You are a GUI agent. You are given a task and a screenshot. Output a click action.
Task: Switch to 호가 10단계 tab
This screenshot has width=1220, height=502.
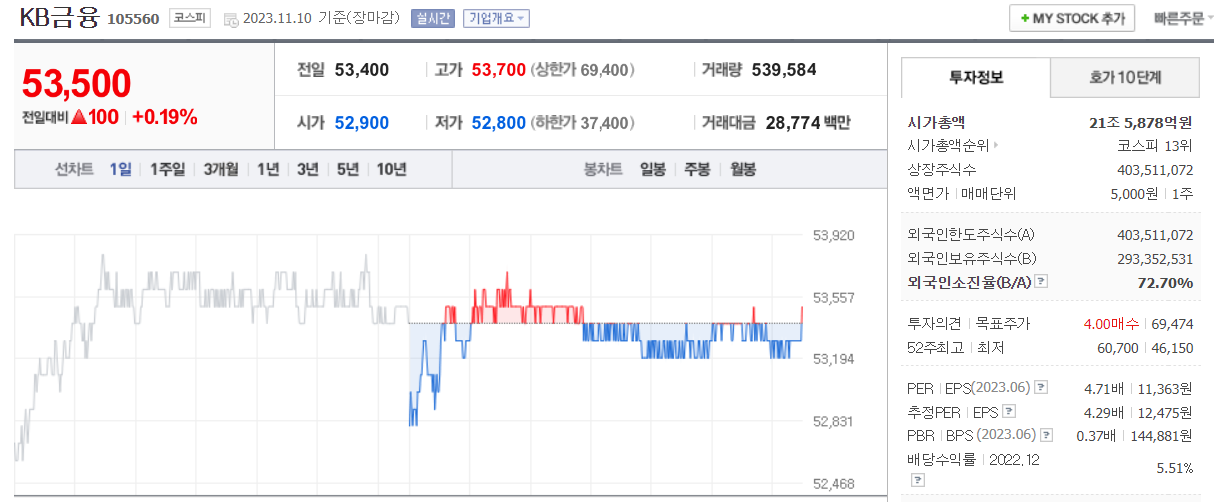tap(1125, 77)
